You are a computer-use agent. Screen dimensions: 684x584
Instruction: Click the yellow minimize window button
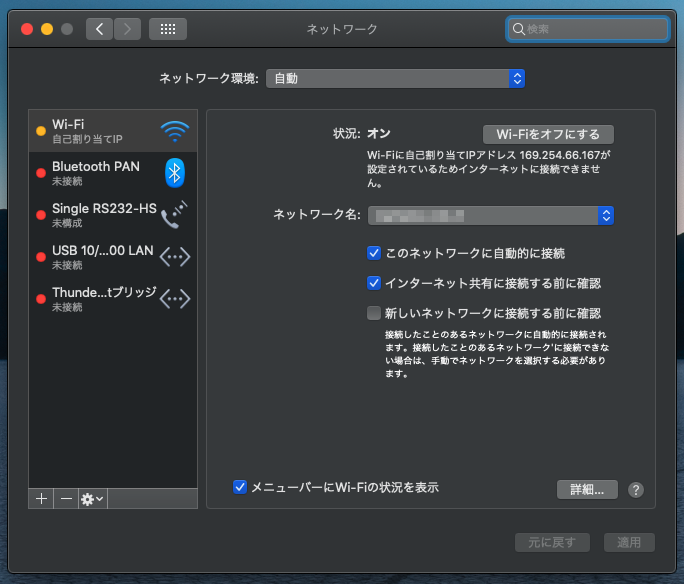pyautogui.click(x=47, y=29)
